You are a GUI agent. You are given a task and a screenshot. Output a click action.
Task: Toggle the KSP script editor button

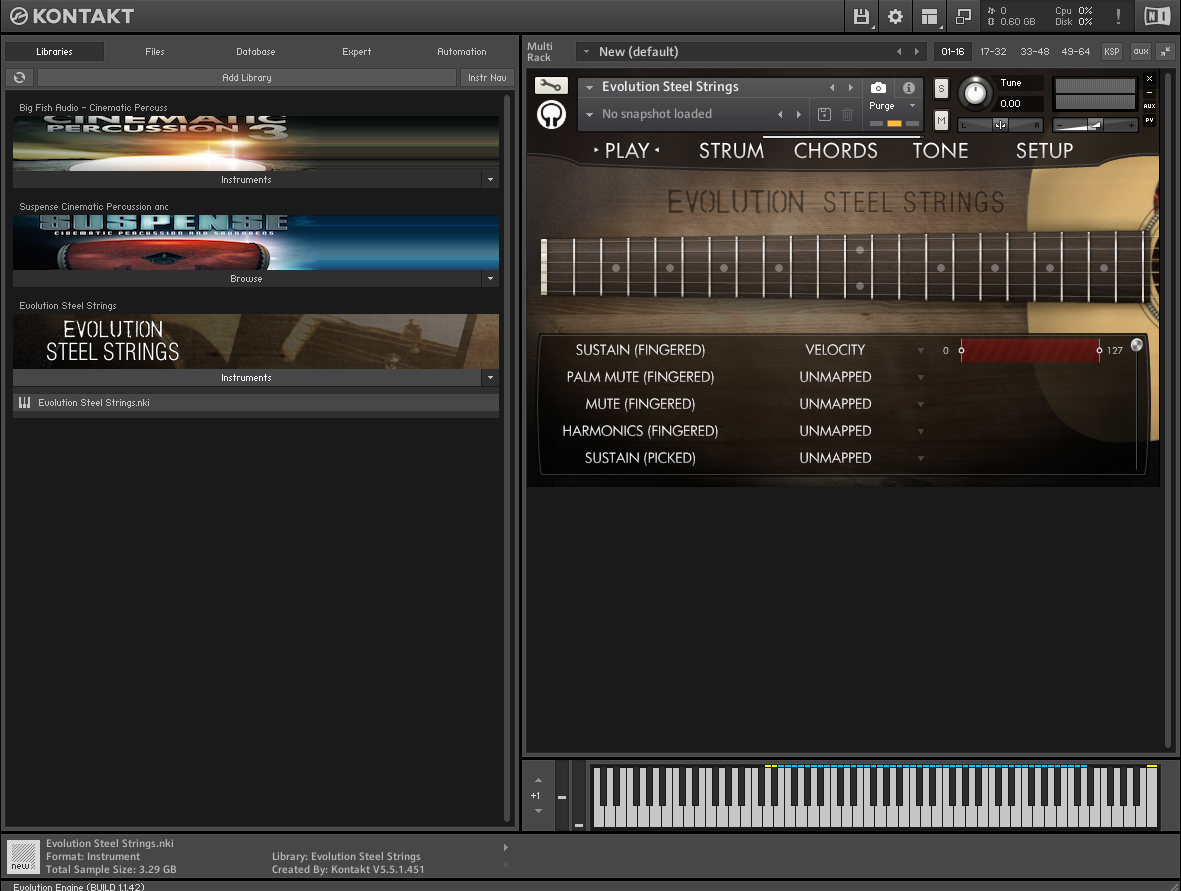1112,51
